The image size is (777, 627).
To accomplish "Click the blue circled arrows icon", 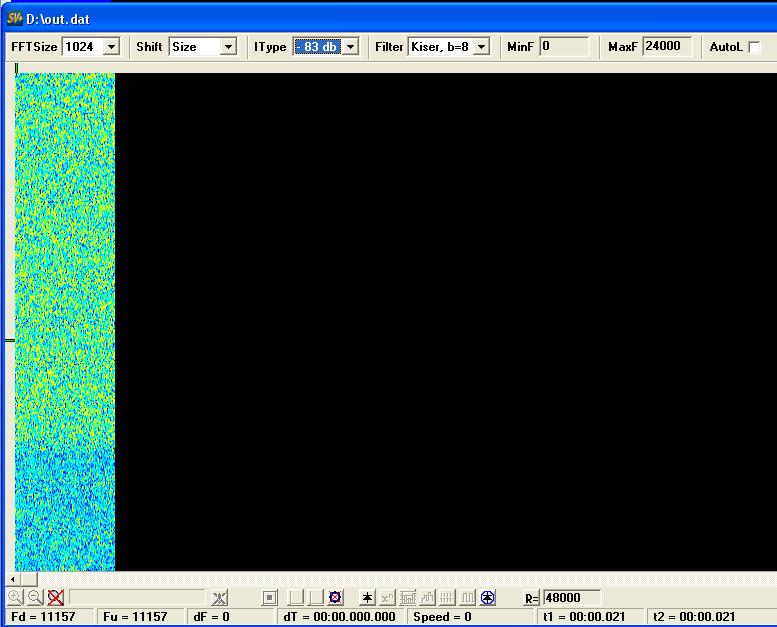I will point(488,598).
